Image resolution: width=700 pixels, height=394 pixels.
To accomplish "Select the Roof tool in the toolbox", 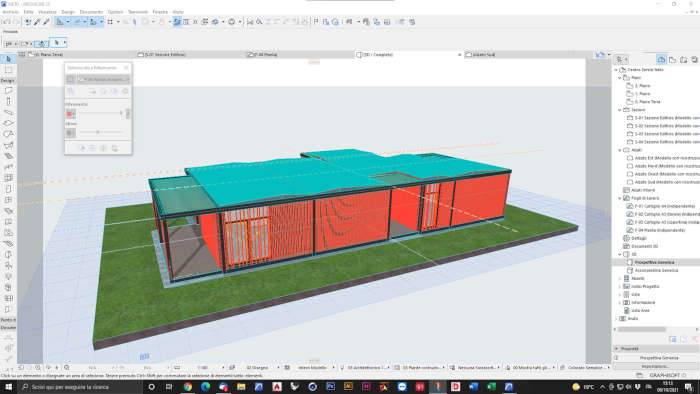I will [x=8, y=134].
